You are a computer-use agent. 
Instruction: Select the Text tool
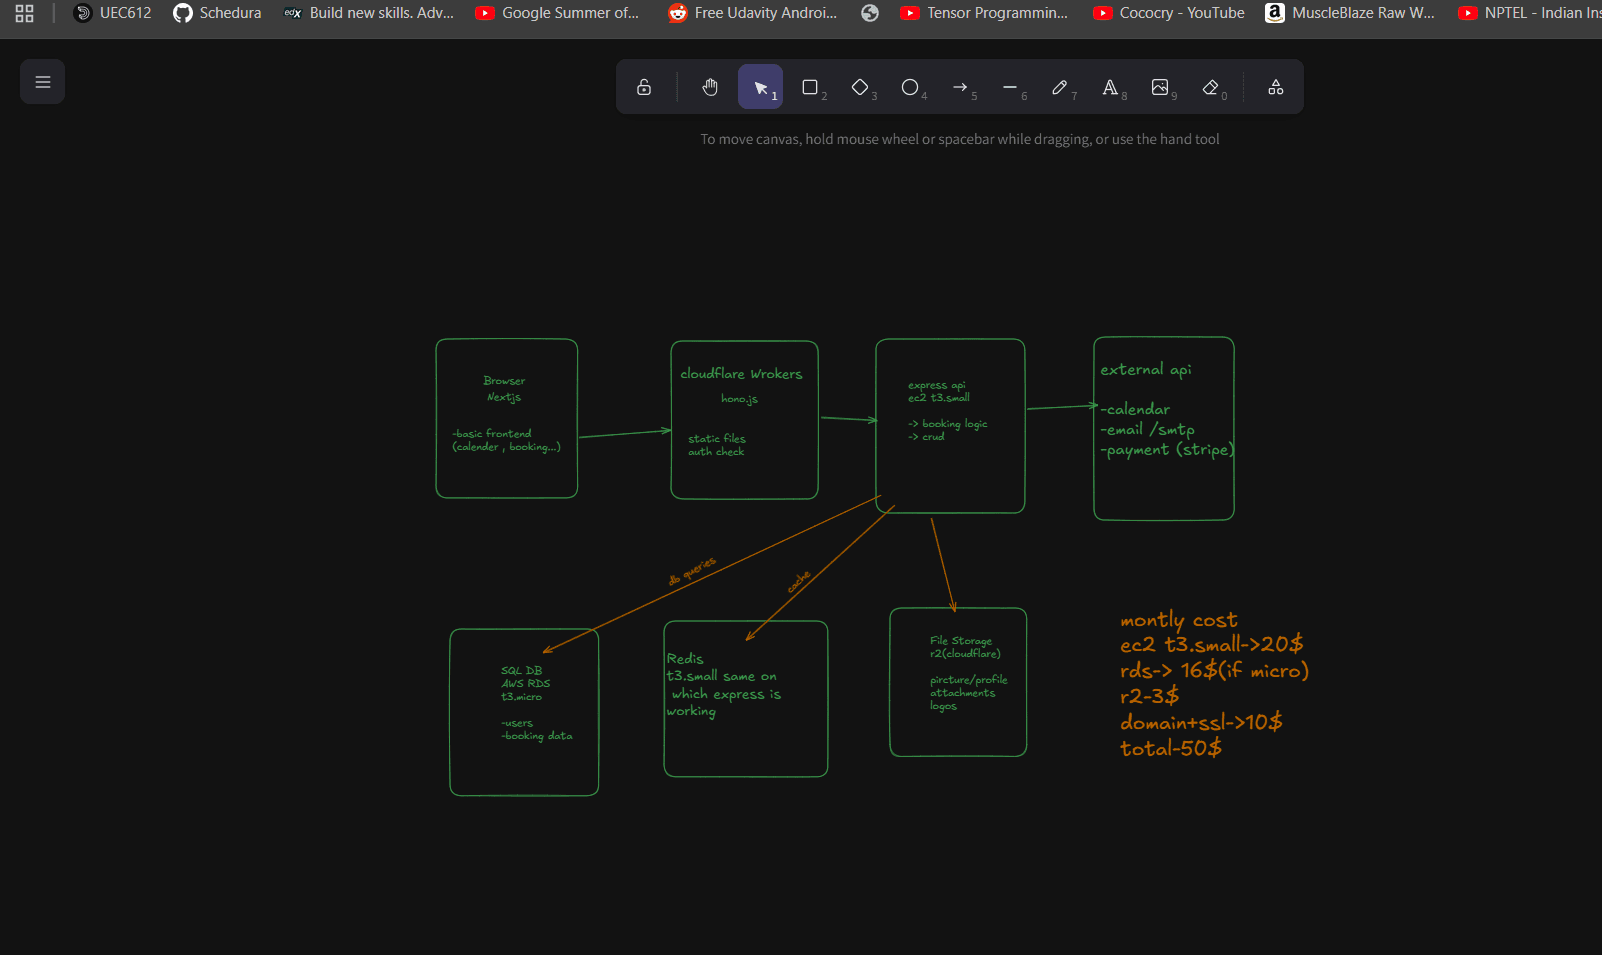pos(1111,87)
